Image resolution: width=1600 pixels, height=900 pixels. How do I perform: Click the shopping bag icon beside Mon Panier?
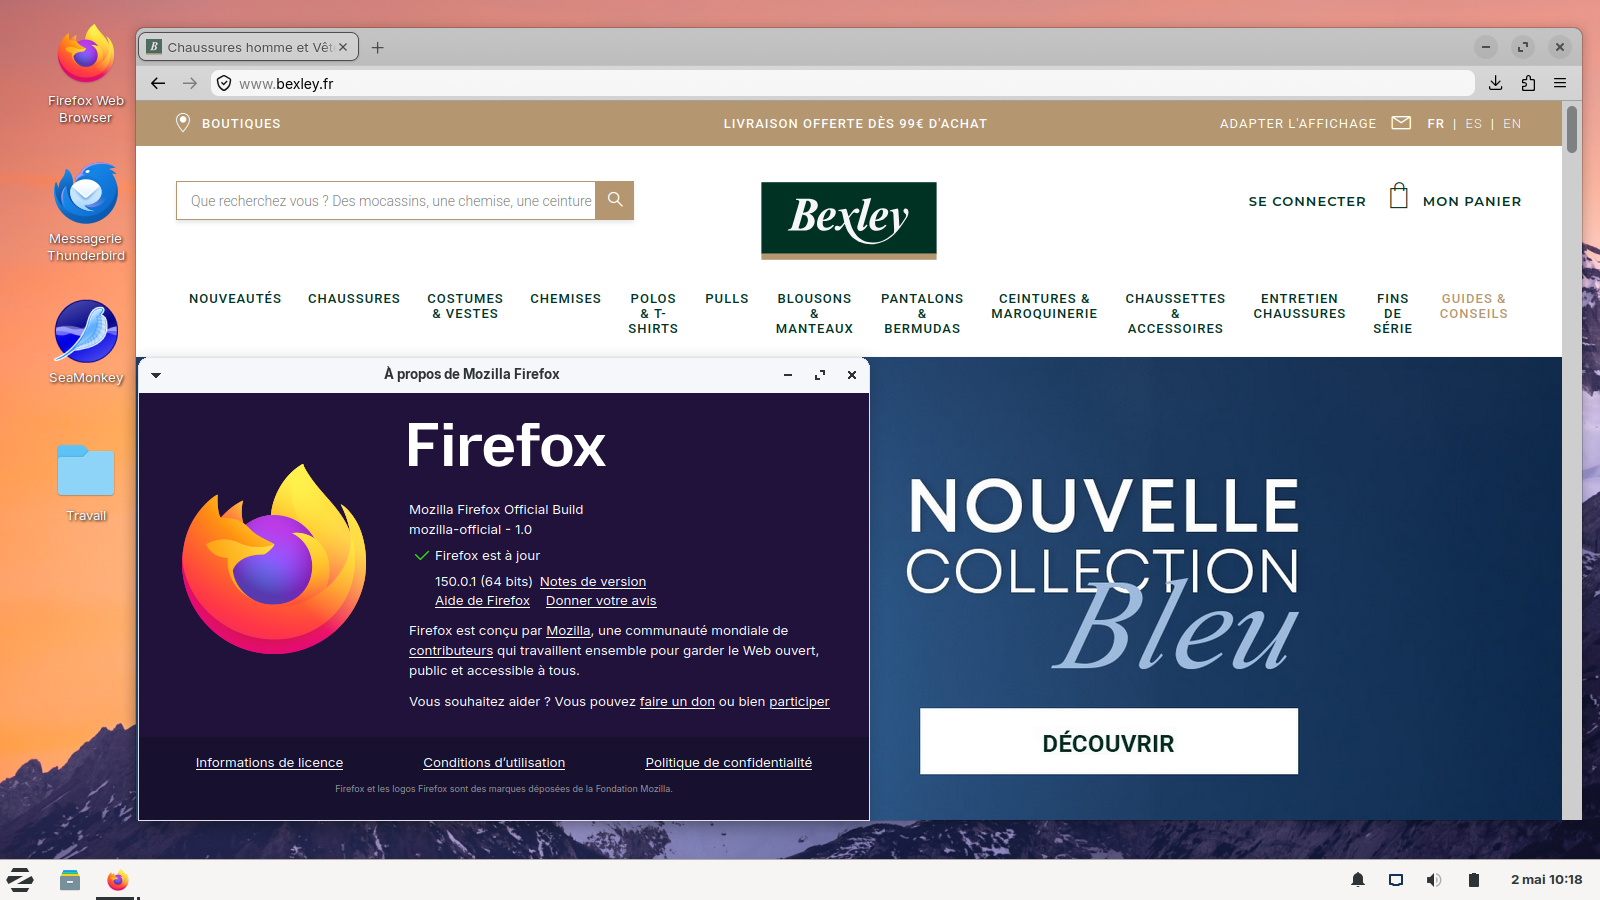click(1399, 196)
